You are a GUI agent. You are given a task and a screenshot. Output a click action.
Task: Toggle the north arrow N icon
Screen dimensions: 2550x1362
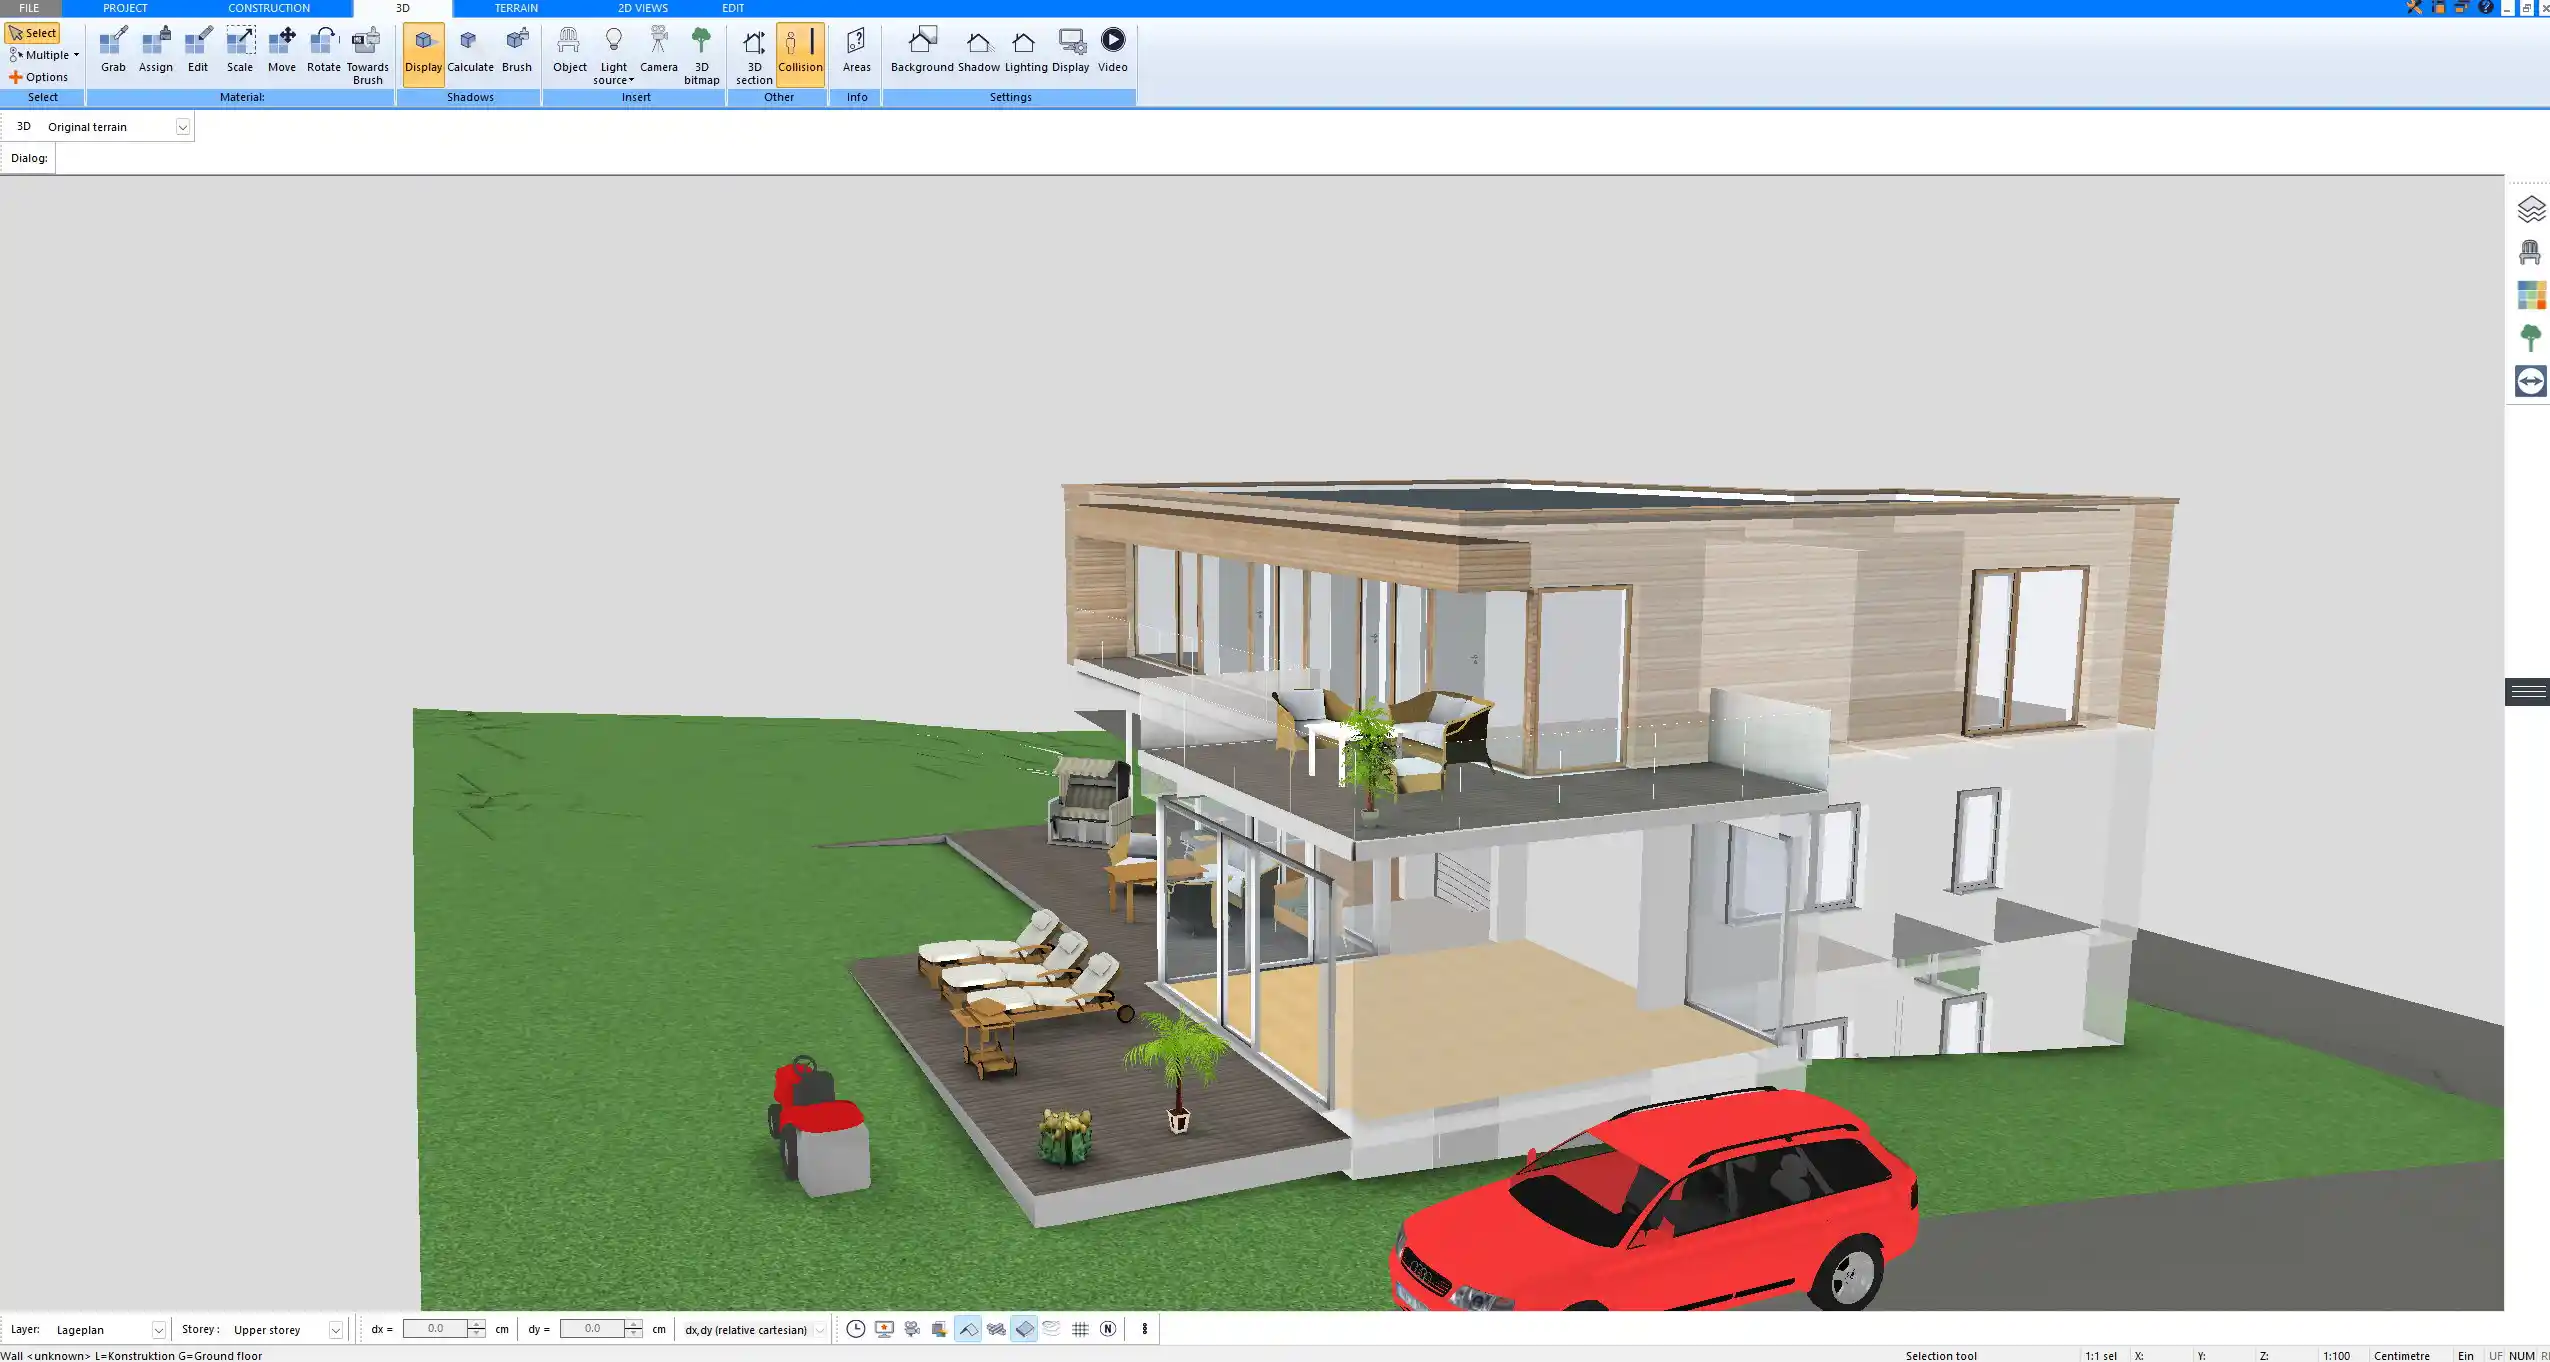click(x=1108, y=1329)
